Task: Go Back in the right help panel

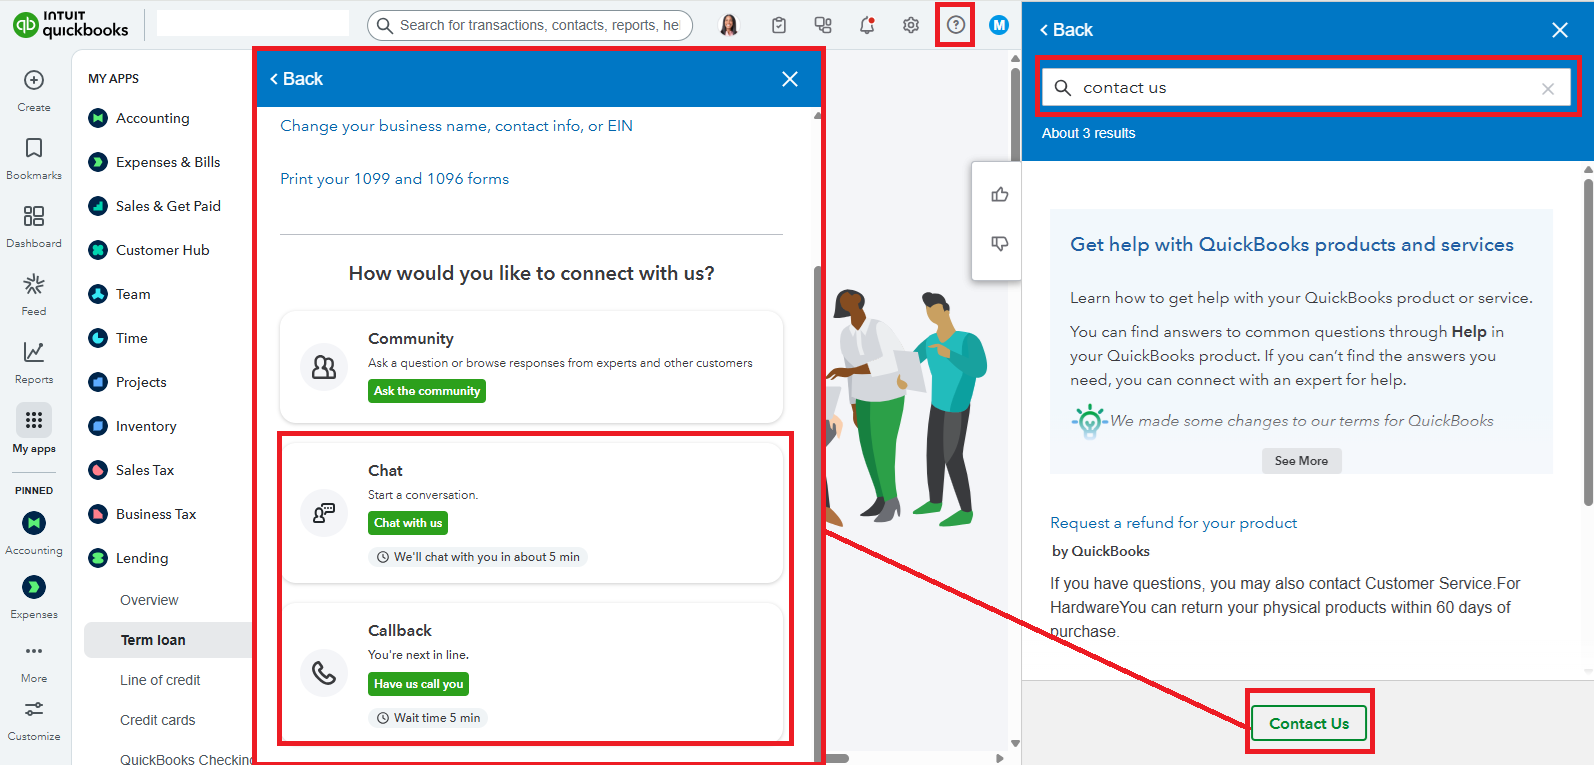Action: tap(1066, 30)
